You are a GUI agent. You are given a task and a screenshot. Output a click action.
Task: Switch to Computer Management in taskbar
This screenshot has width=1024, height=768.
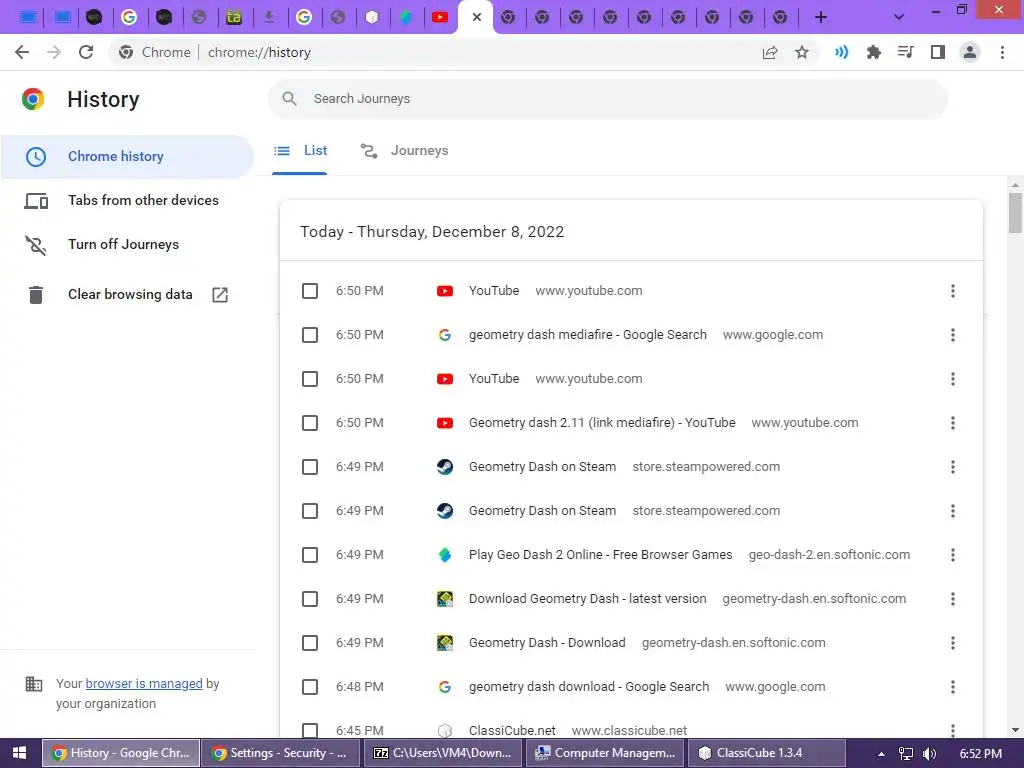tap(604, 753)
